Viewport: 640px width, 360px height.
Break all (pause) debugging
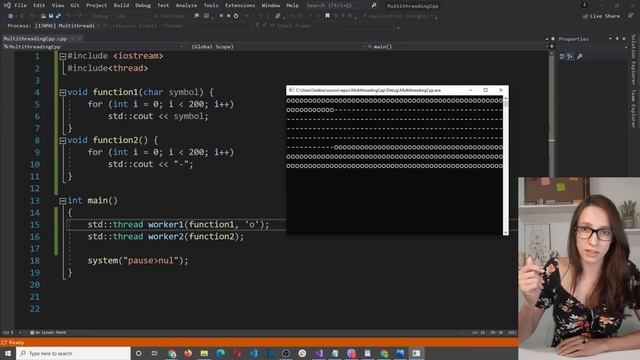pyautogui.click(x=221, y=16)
